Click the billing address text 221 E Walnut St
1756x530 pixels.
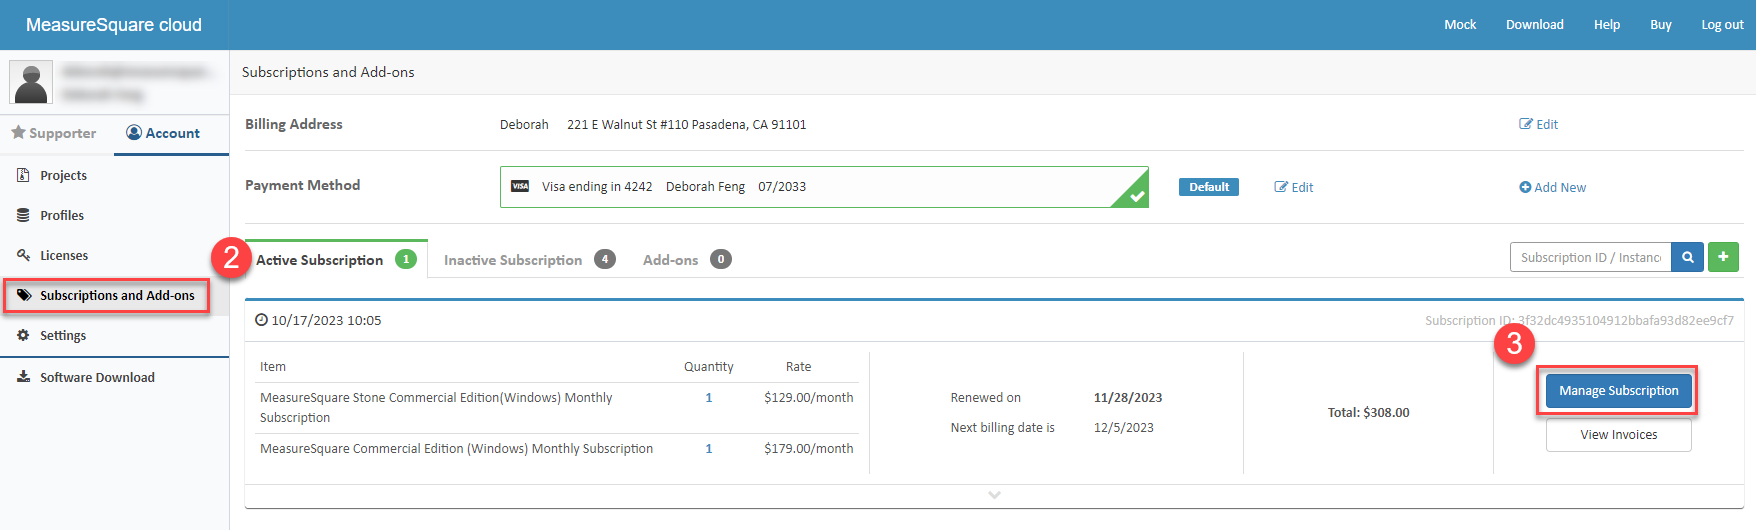(686, 124)
